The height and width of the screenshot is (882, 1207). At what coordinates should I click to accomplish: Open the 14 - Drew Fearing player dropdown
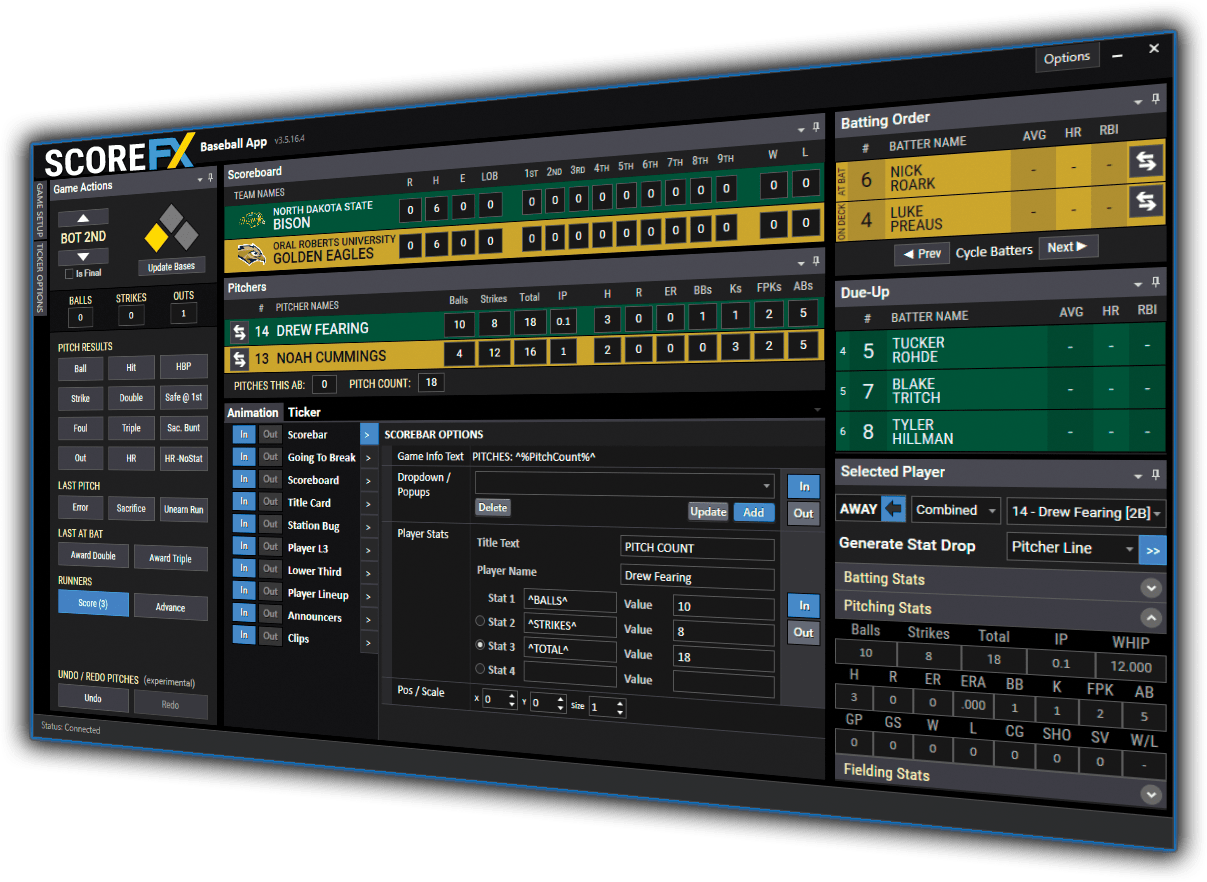point(1086,512)
